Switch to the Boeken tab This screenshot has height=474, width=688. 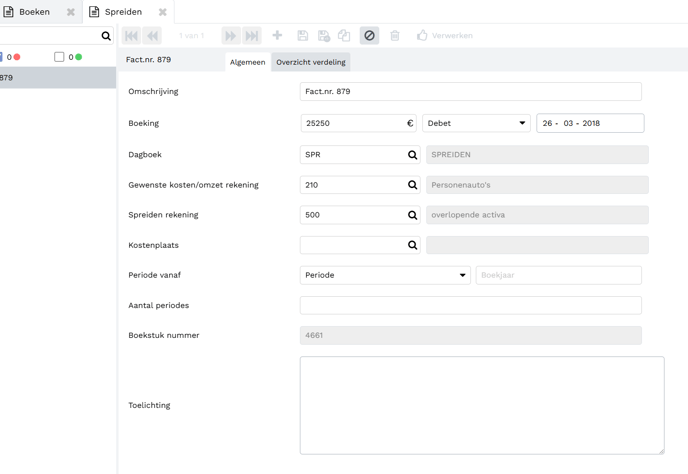(x=34, y=12)
